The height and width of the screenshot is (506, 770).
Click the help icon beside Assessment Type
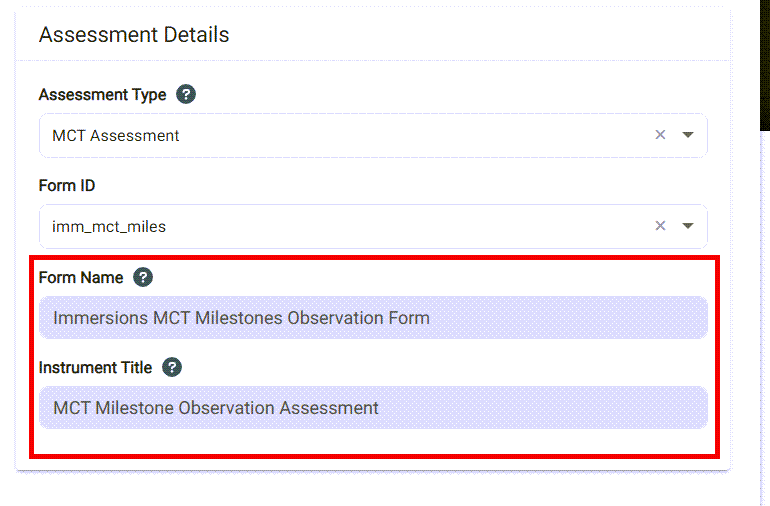(x=186, y=95)
